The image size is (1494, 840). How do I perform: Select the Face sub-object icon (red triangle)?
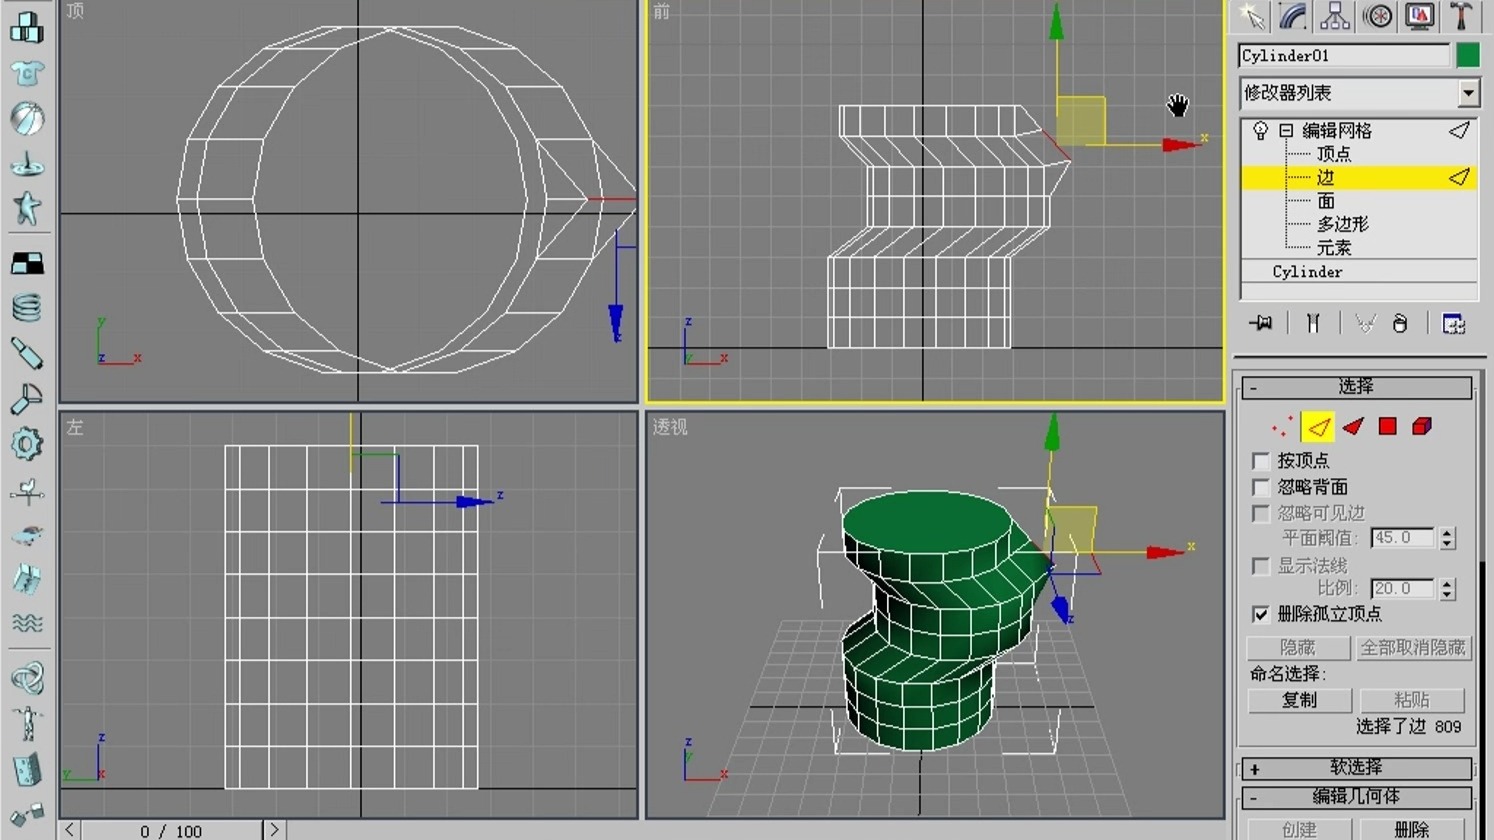point(1353,426)
